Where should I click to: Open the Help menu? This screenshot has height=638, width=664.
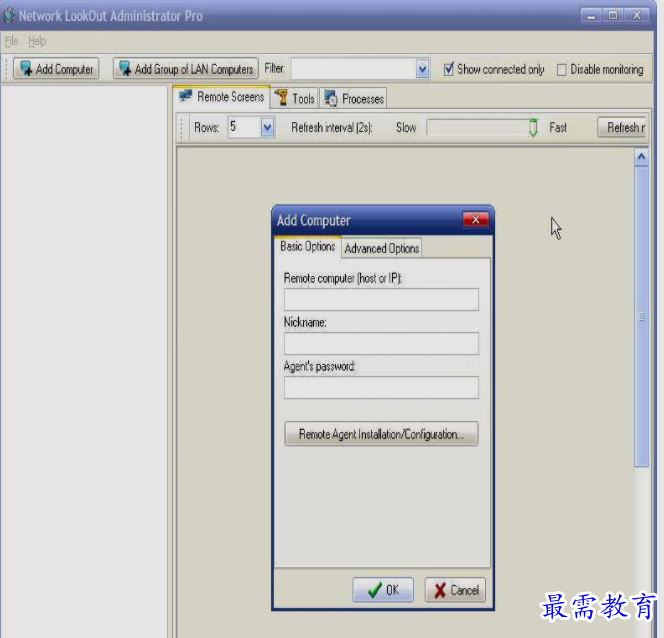(37, 41)
